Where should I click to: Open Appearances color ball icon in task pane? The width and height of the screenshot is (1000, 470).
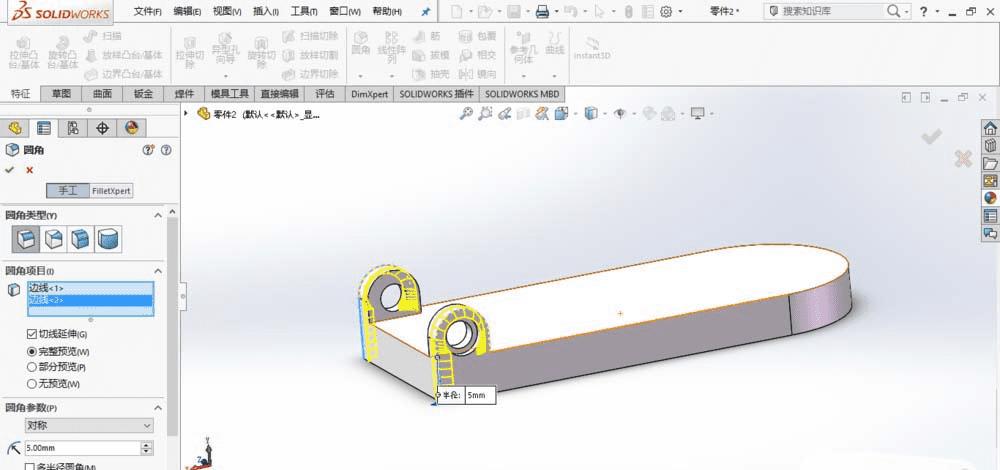(990, 198)
